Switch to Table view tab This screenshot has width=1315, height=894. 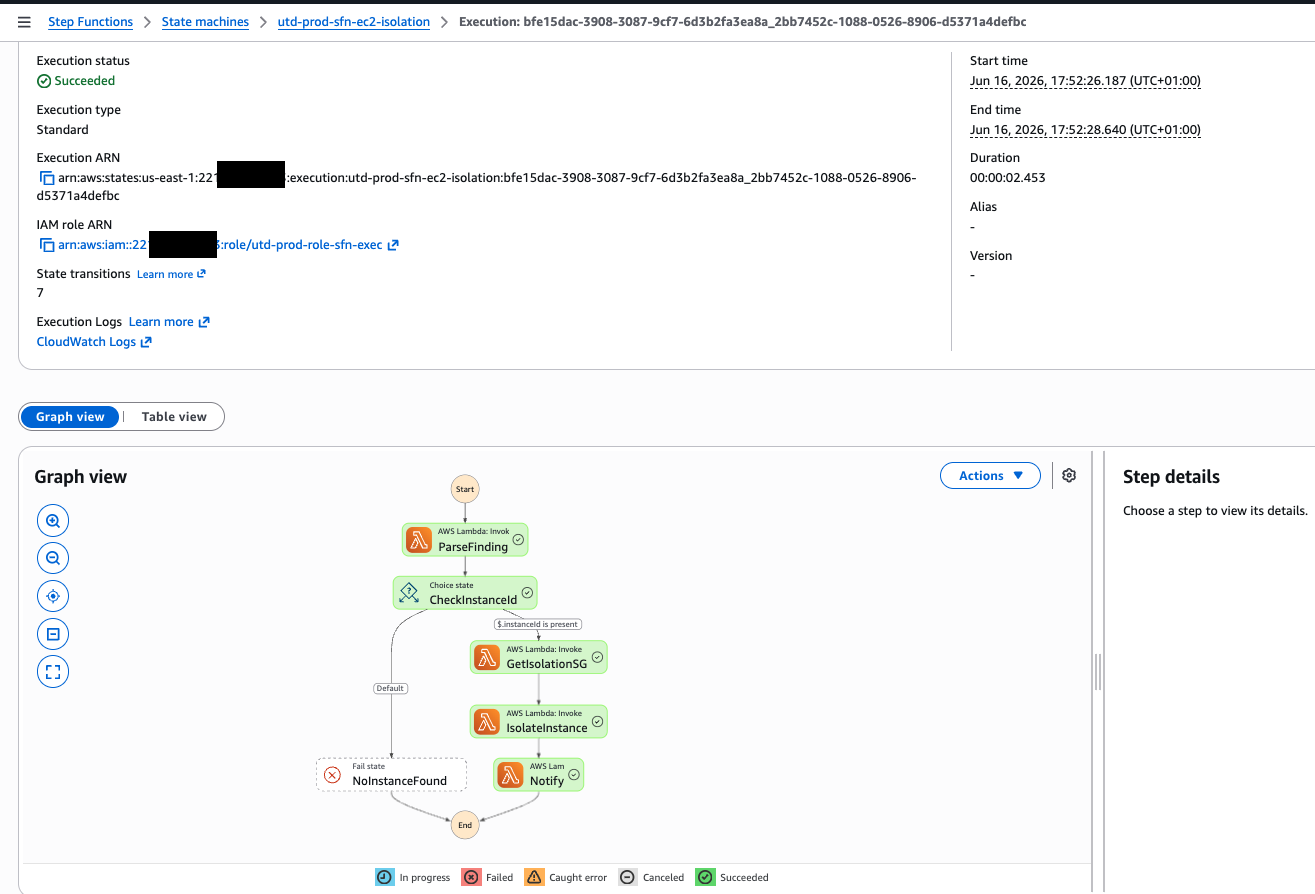tap(174, 417)
